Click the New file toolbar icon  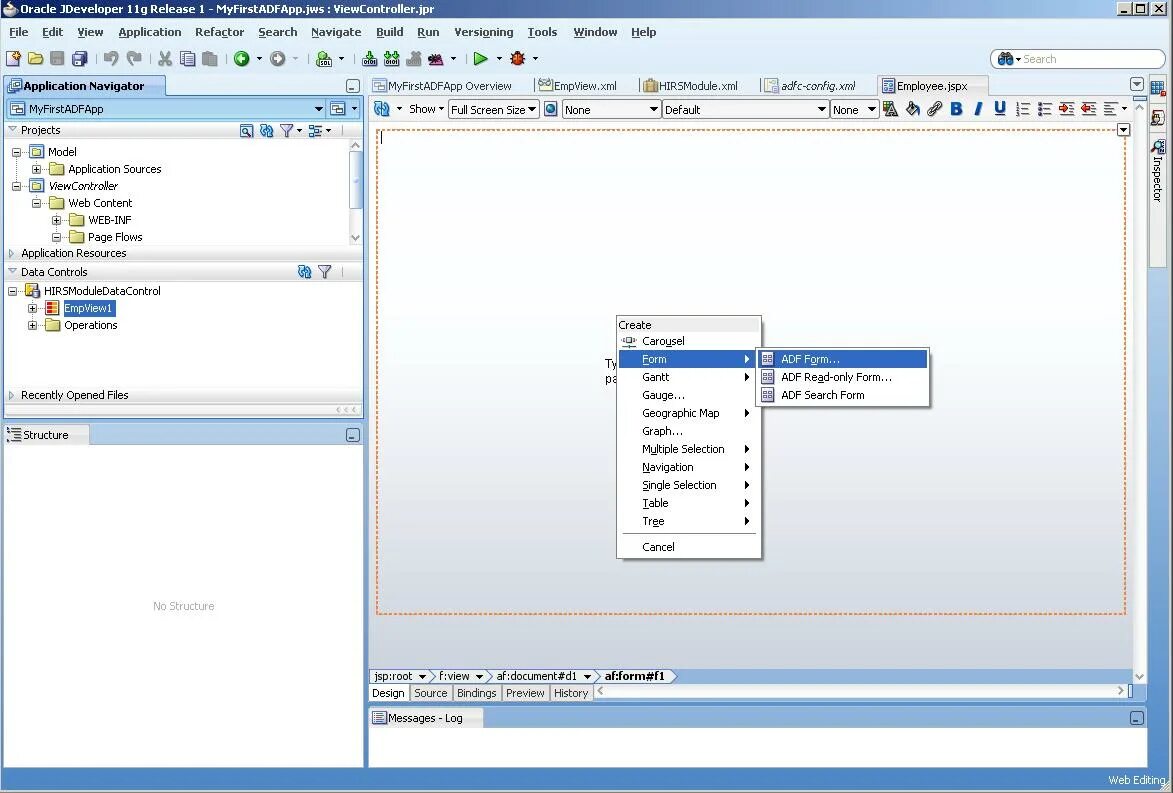click(13, 58)
